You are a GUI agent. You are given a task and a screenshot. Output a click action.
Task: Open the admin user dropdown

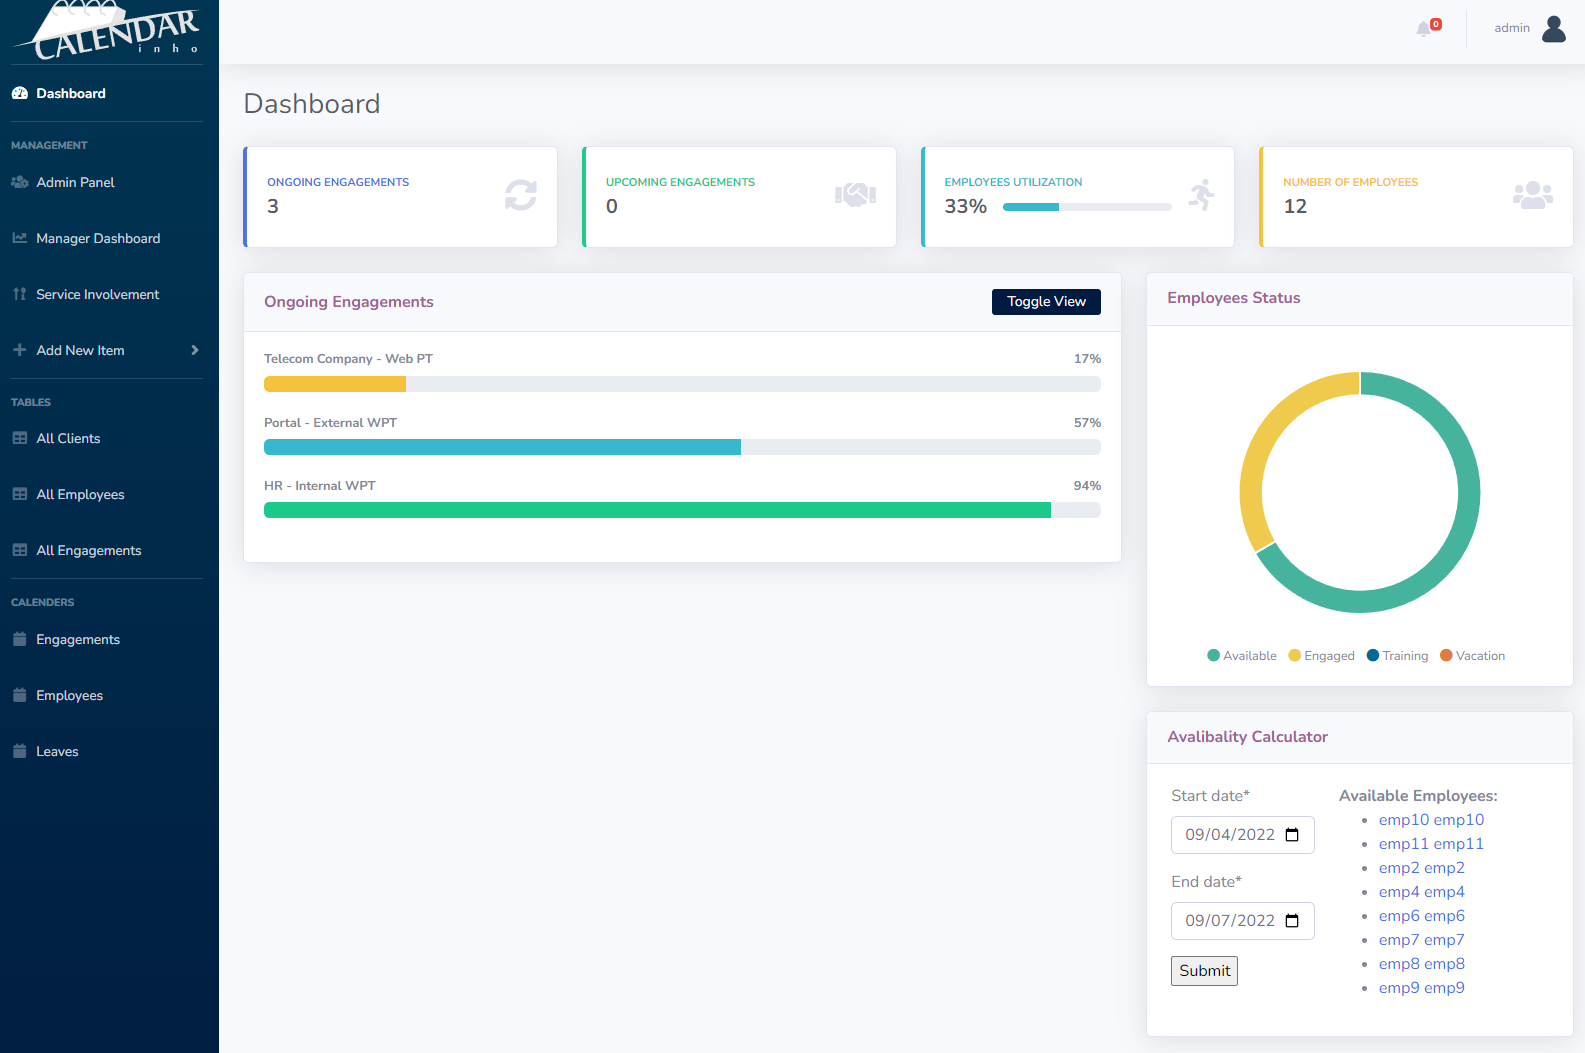coord(1530,28)
